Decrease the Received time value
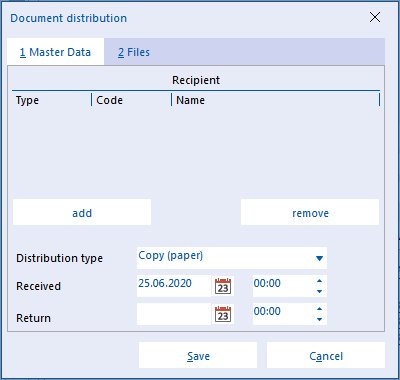This screenshot has height=380, width=400. (x=319, y=291)
